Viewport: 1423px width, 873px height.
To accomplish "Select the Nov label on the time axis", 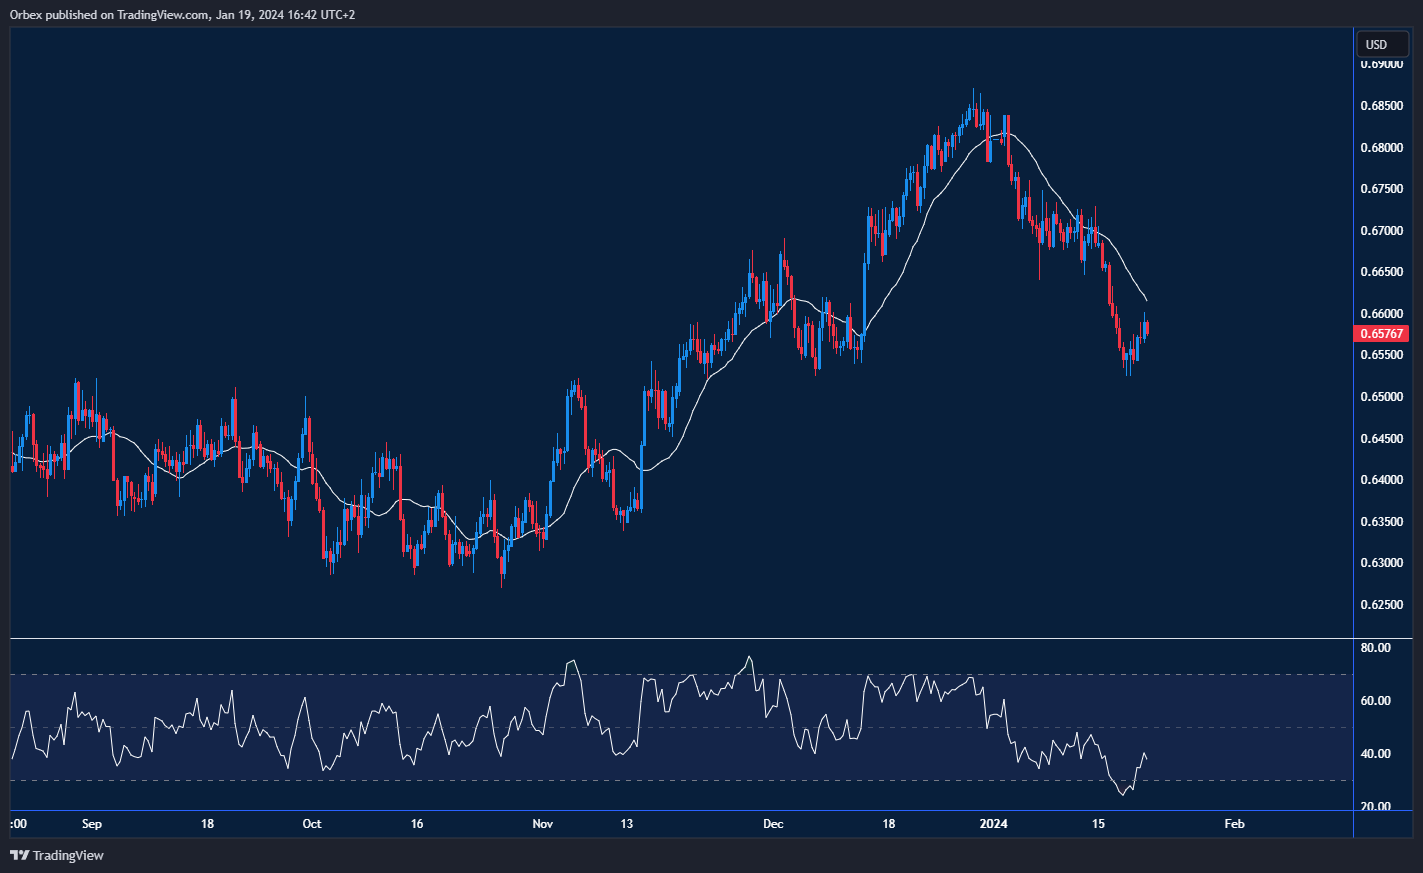I will pyautogui.click(x=542, y=823).
